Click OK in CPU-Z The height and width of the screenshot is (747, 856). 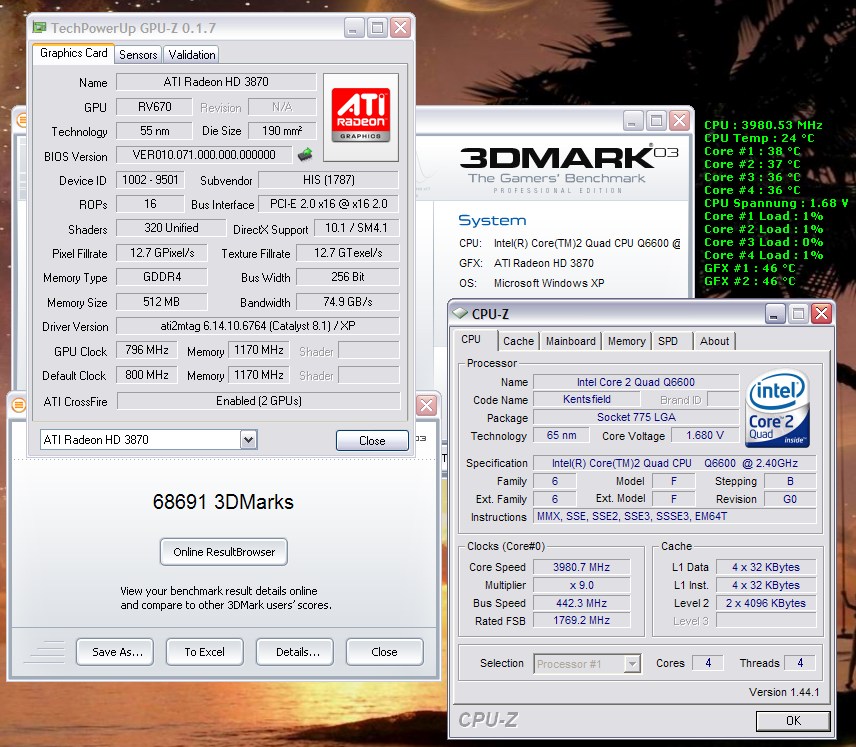[793, 721]
